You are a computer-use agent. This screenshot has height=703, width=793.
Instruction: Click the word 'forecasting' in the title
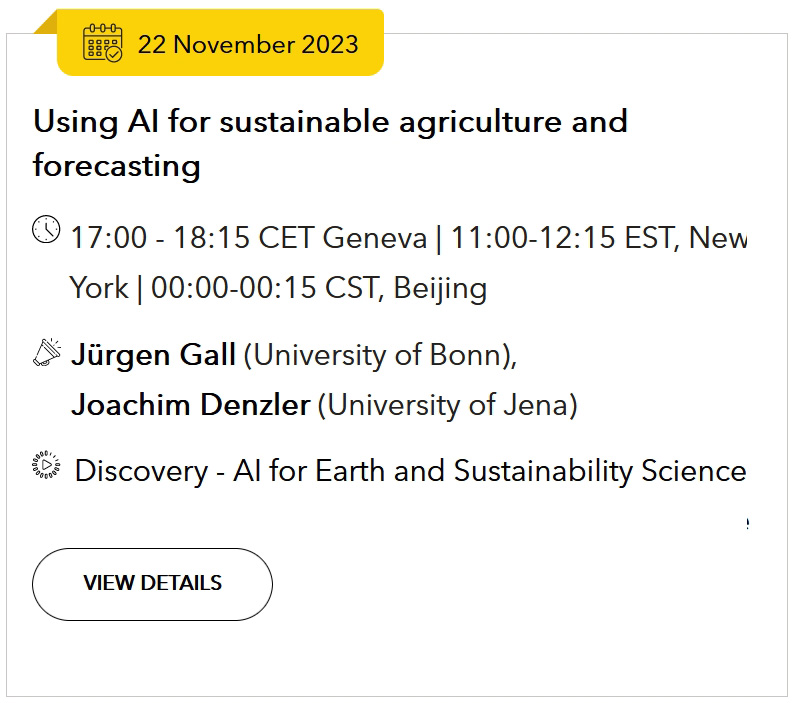pyautogui.click(x=117, y=166)
